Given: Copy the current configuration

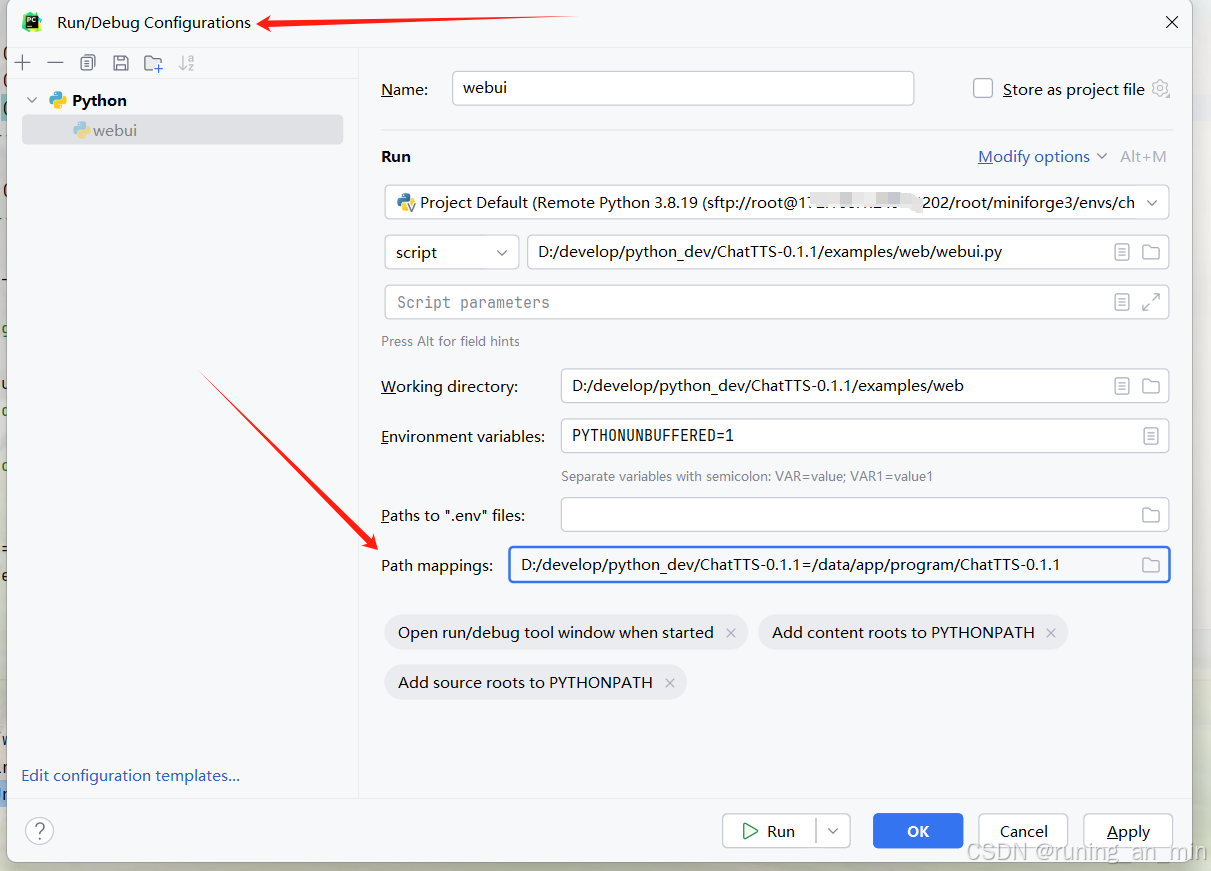Looking at the screenshot, I should 87,62.
